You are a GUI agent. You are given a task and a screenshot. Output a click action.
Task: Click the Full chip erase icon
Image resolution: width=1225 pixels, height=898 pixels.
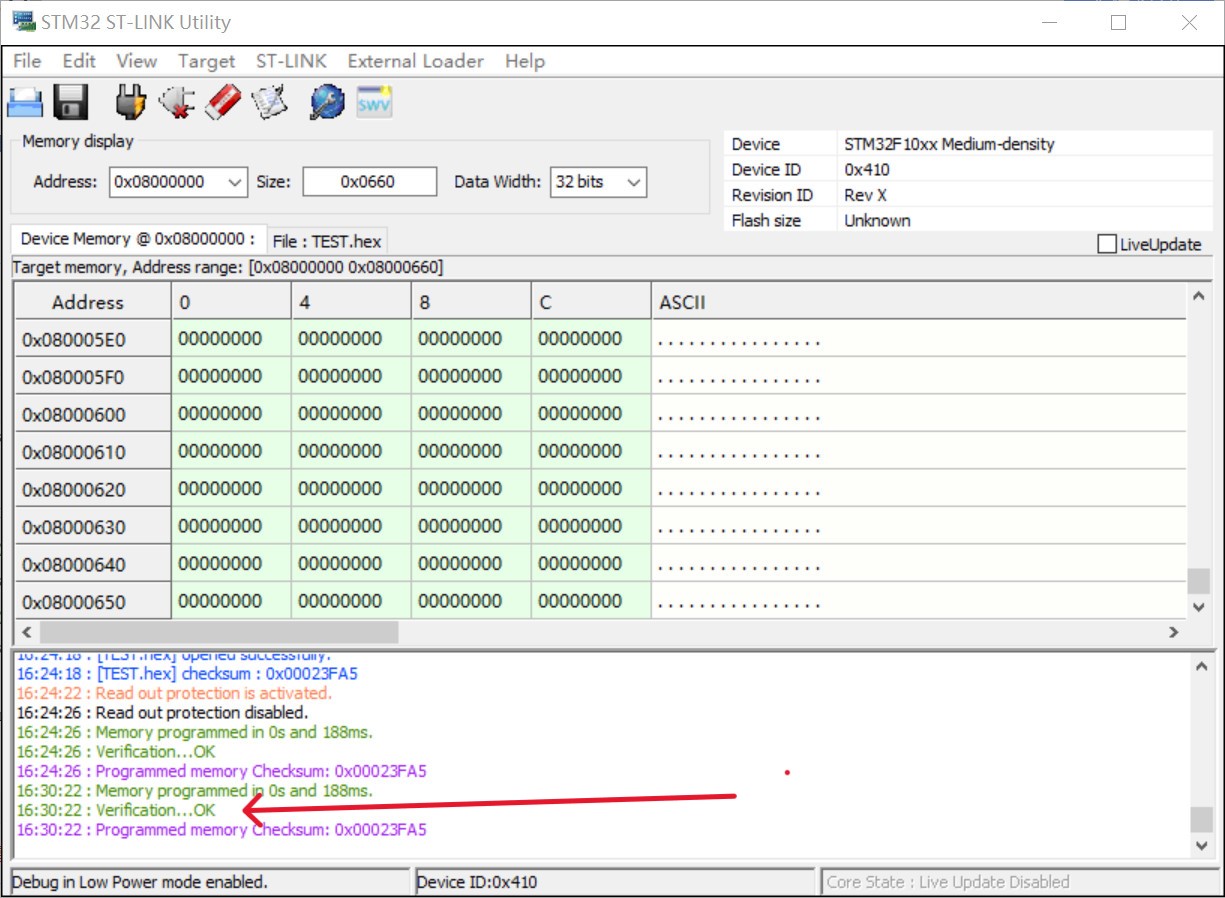[x=223, y=101]
